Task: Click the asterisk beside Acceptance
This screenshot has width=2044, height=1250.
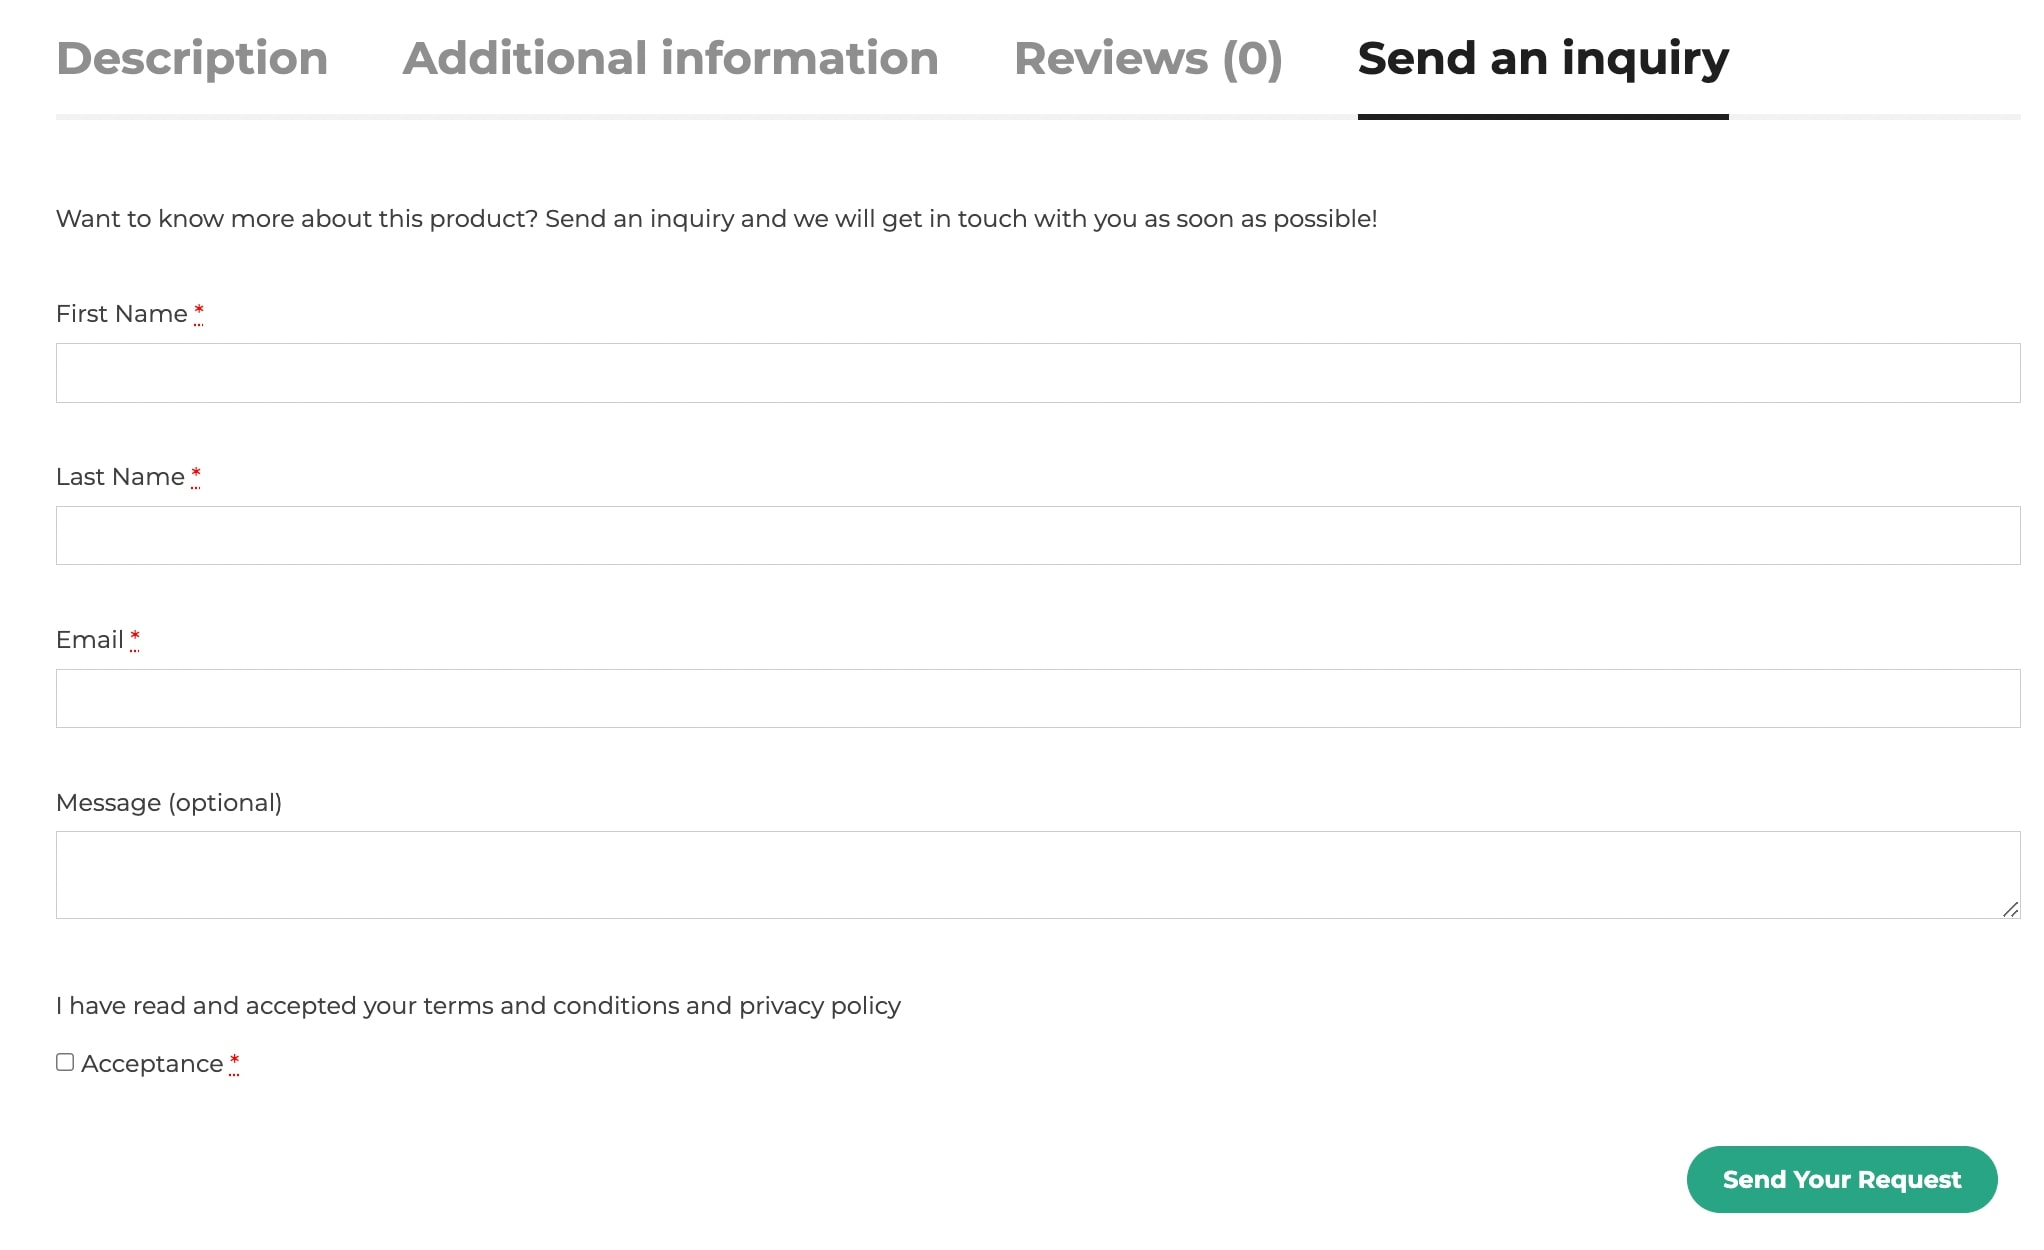Action: (234, 1063)
